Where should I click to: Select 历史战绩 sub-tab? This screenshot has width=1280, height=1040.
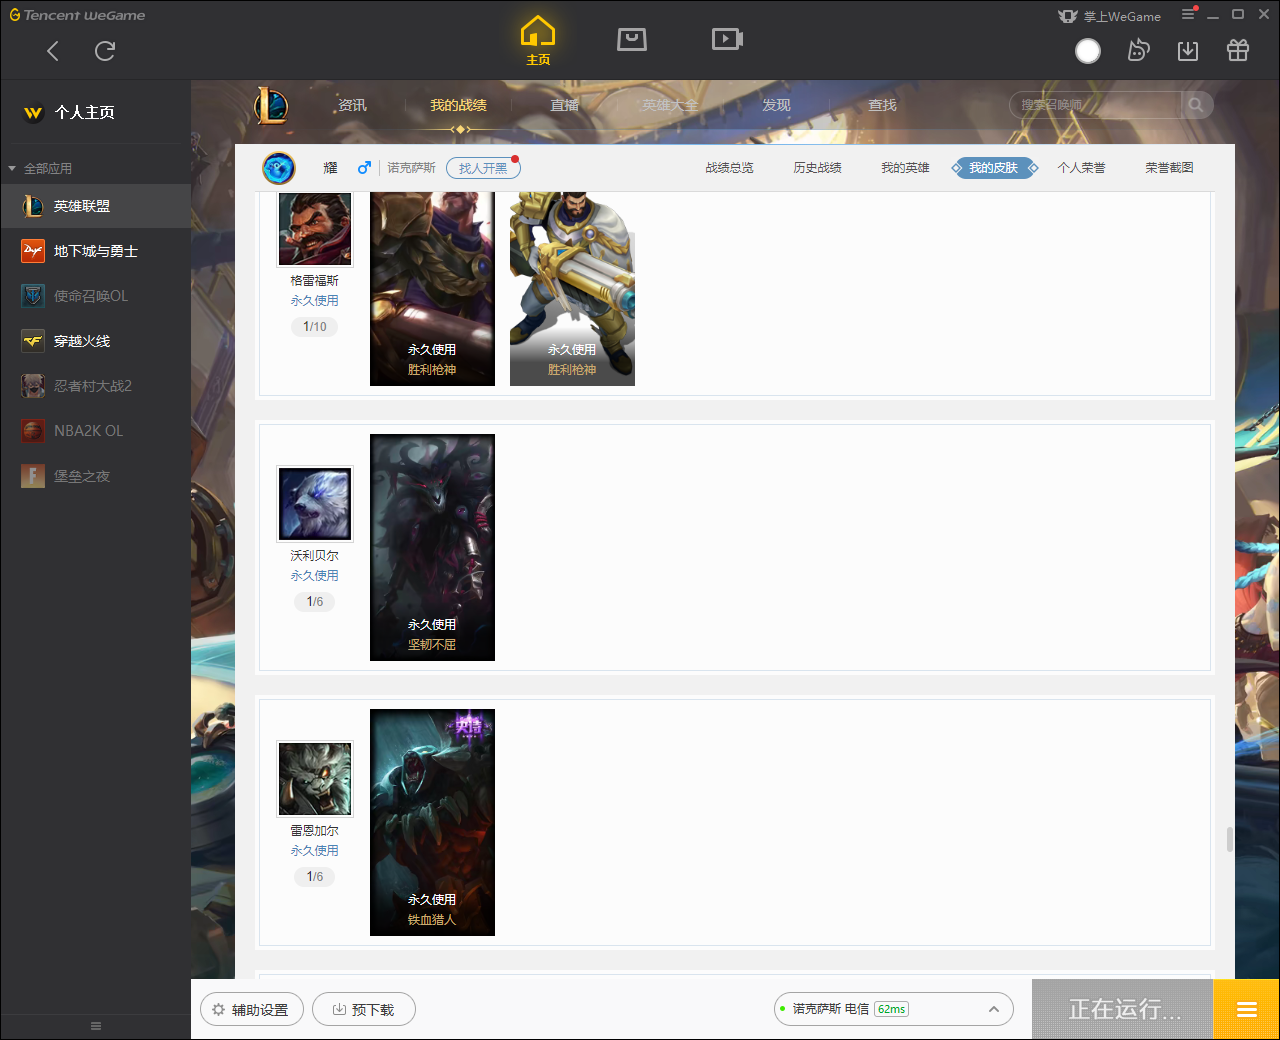(817, 168)
